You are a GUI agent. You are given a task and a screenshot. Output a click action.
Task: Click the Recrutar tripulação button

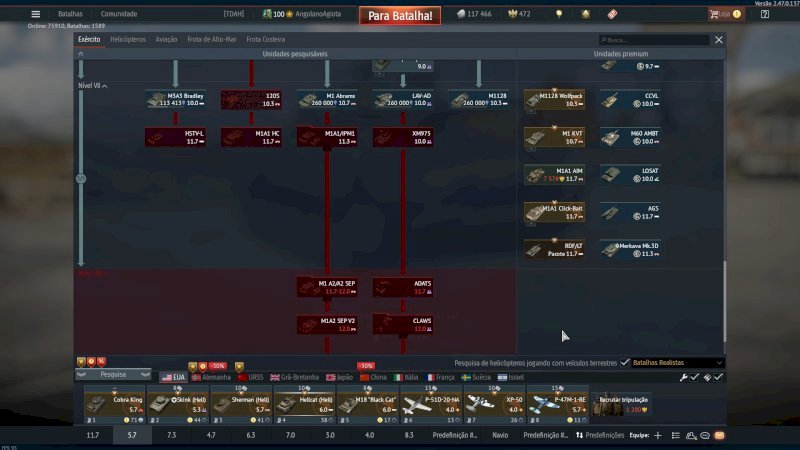(622, 403)
